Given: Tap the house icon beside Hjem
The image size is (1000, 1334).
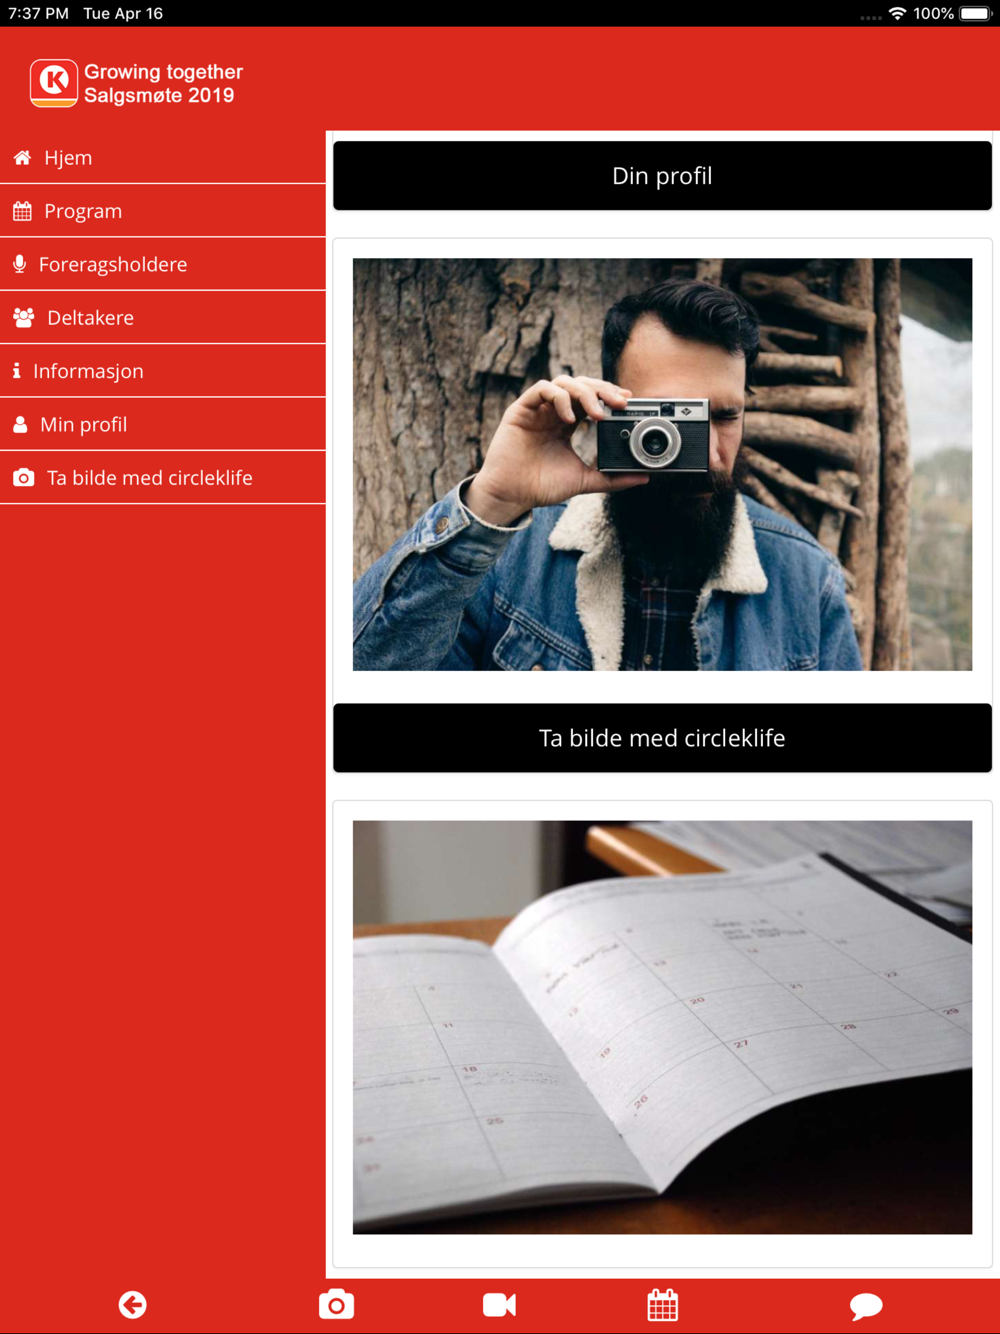Looking at the screenshot, I should (x=22, y=158).
